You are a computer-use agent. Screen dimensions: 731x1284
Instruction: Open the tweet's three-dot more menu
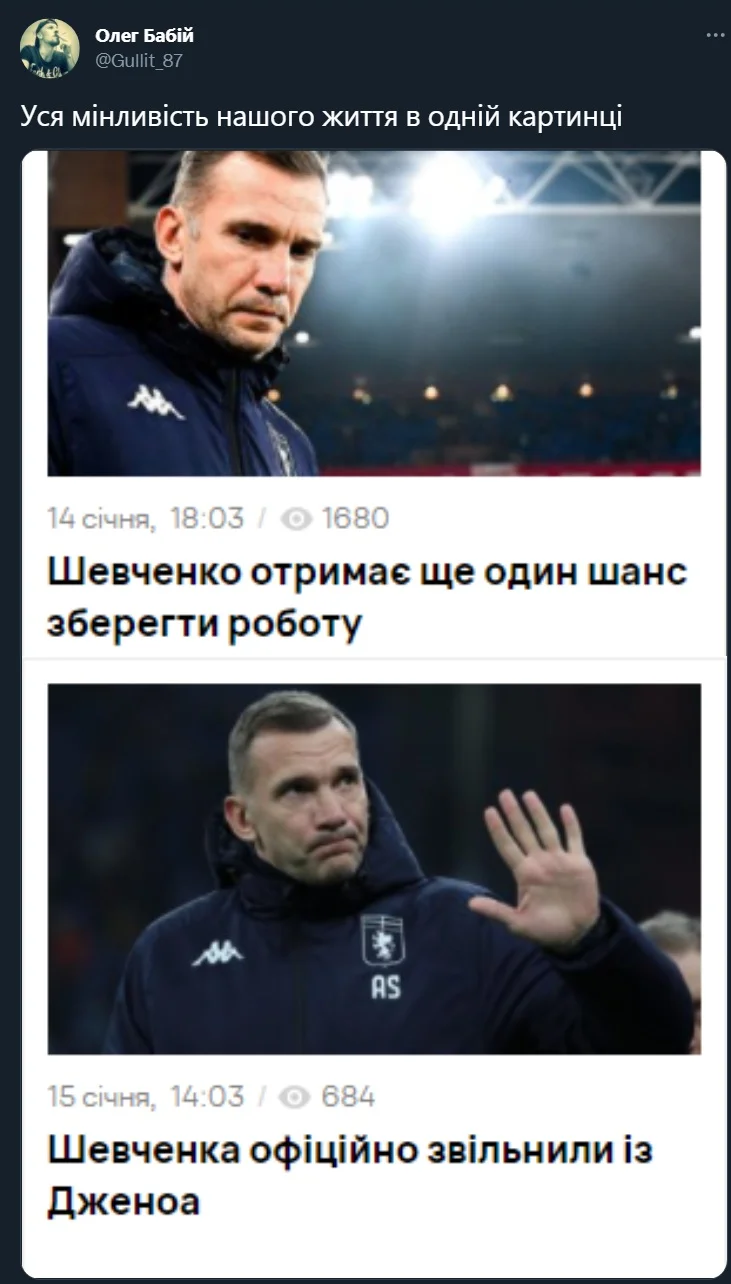pos(716,35)
